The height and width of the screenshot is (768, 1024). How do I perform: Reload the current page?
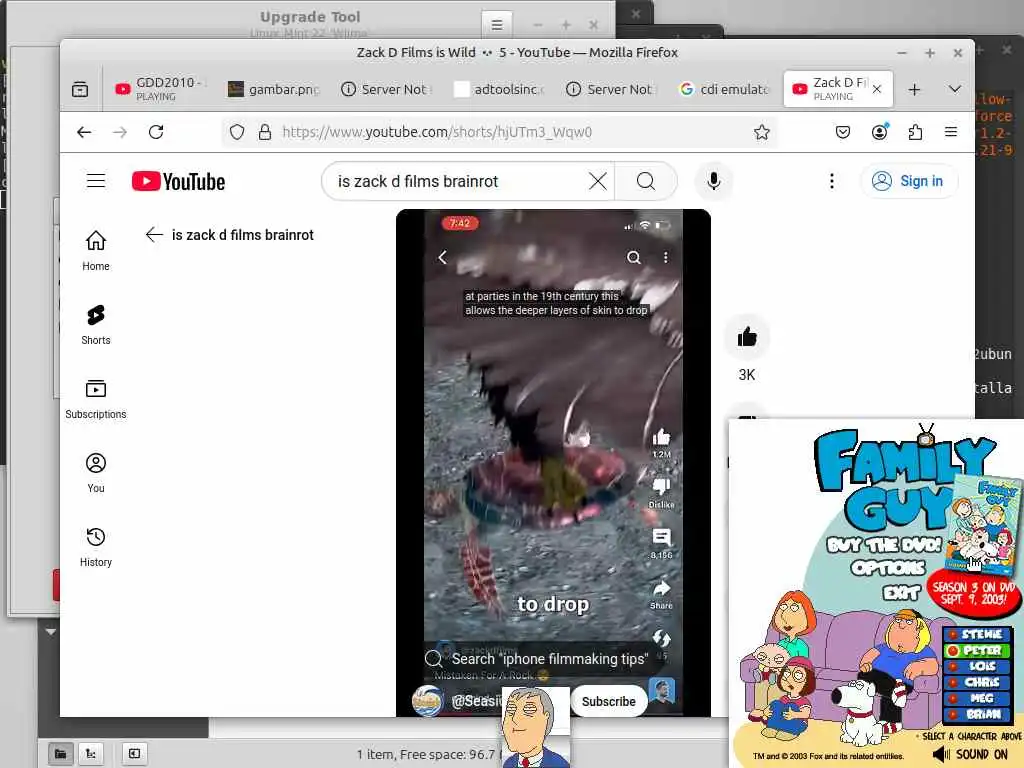[x=156, y=132]
